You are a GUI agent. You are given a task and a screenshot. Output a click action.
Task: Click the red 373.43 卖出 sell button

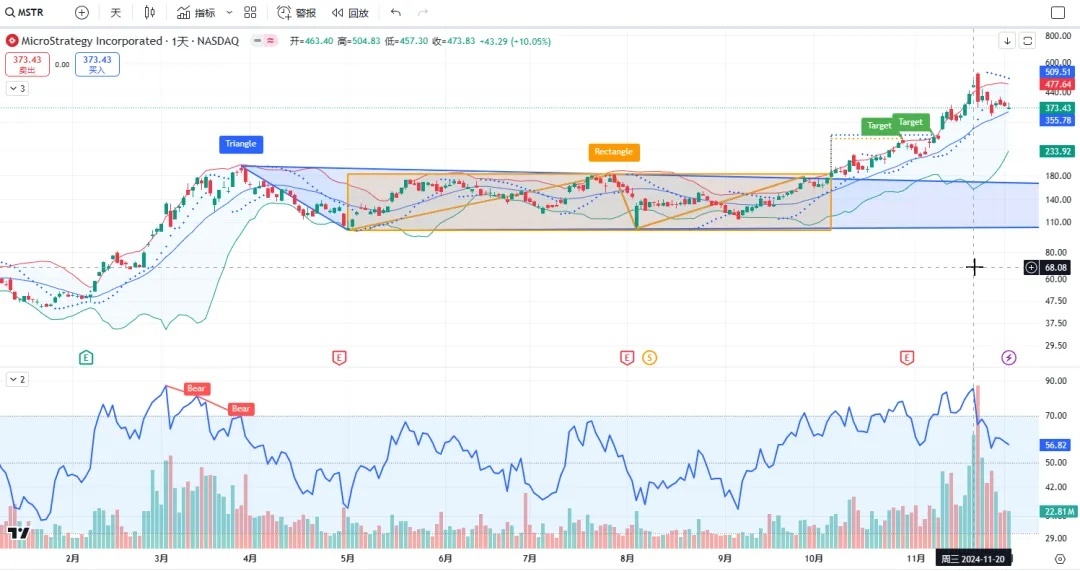(x=26, y=64)
